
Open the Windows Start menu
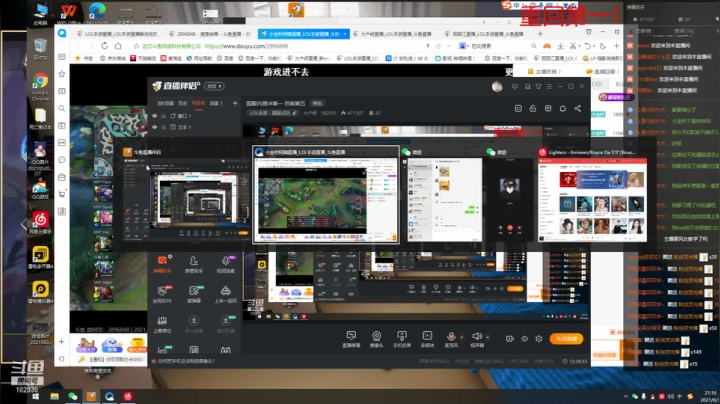tap(36, 396)
